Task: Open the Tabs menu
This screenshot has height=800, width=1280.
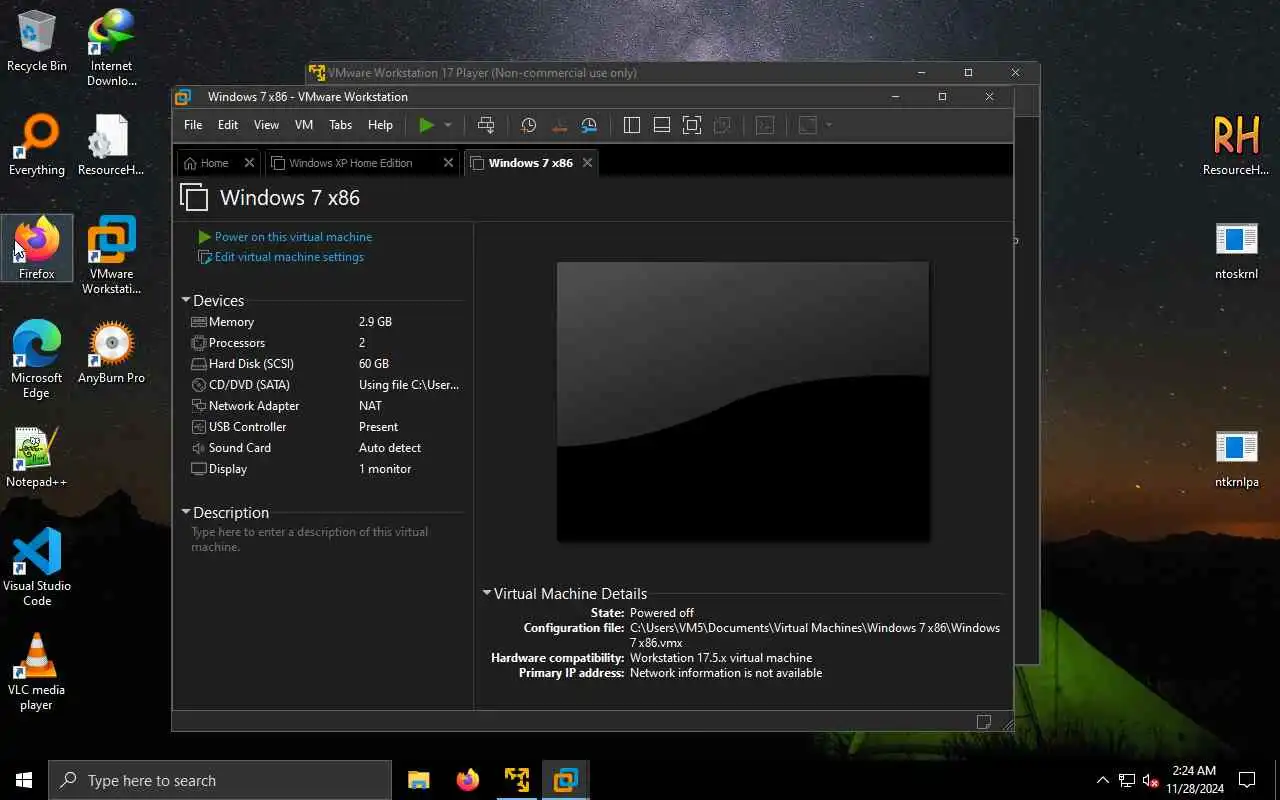Action: (341, 125)
